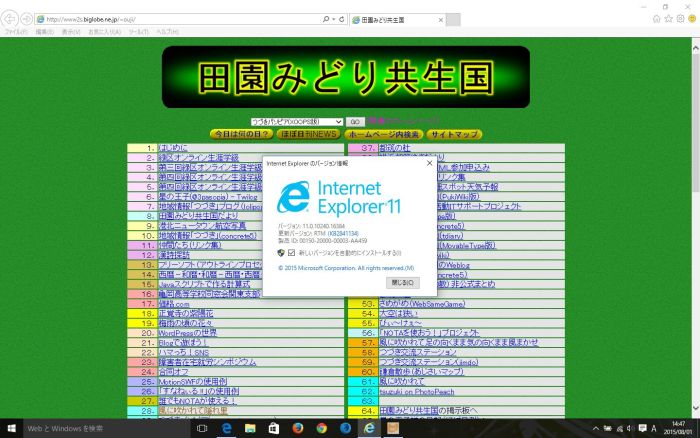Image resolution: width=700 pixels, height=438 pixels.
Task: Expand the つづきパッピア site dropdown
Action: 298,121
